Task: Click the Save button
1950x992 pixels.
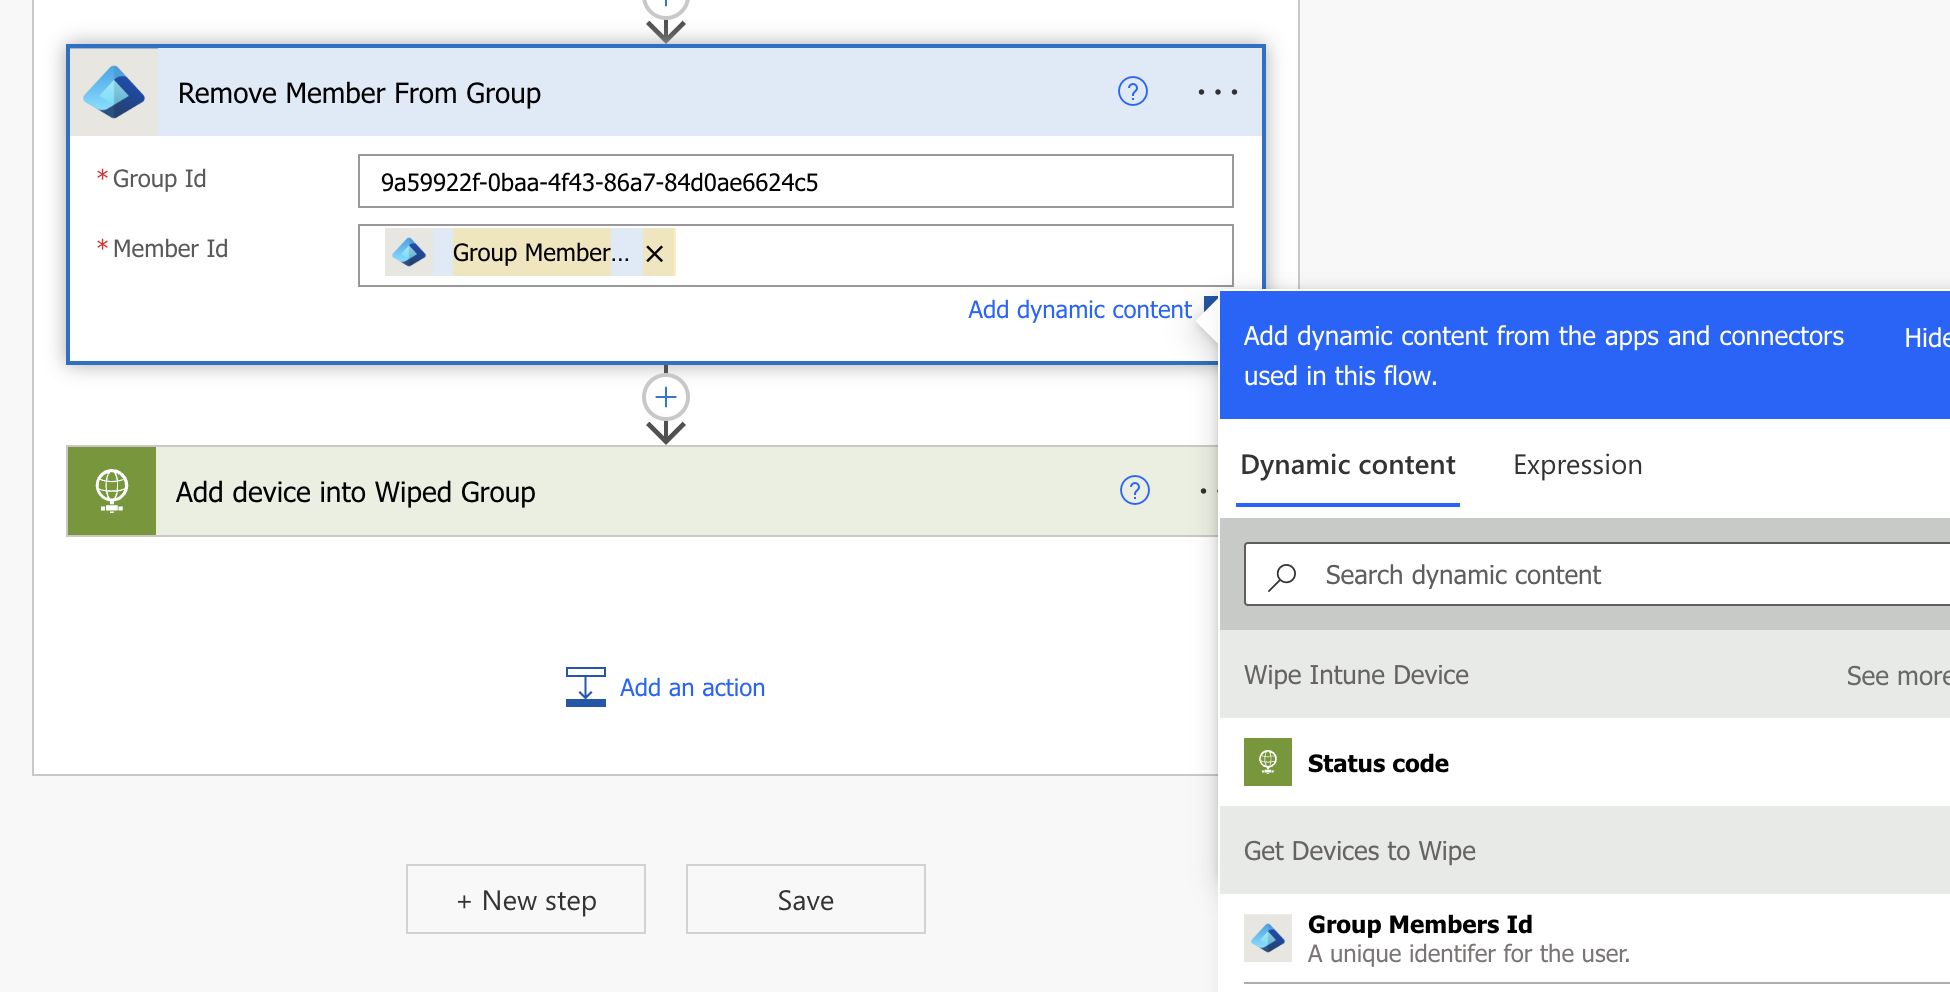Action: tap(805, 899)
